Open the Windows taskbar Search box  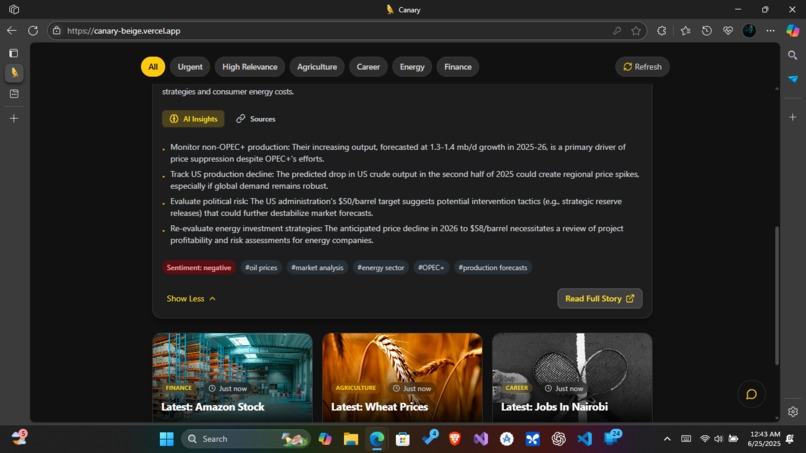pos(246,439)
